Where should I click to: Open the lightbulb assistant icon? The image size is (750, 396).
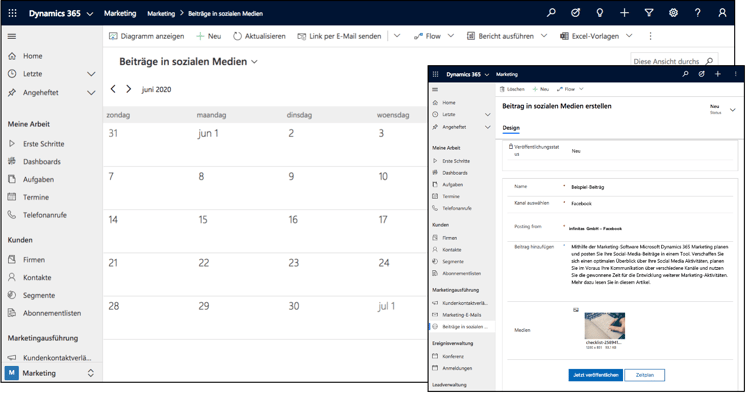point(600,13)
